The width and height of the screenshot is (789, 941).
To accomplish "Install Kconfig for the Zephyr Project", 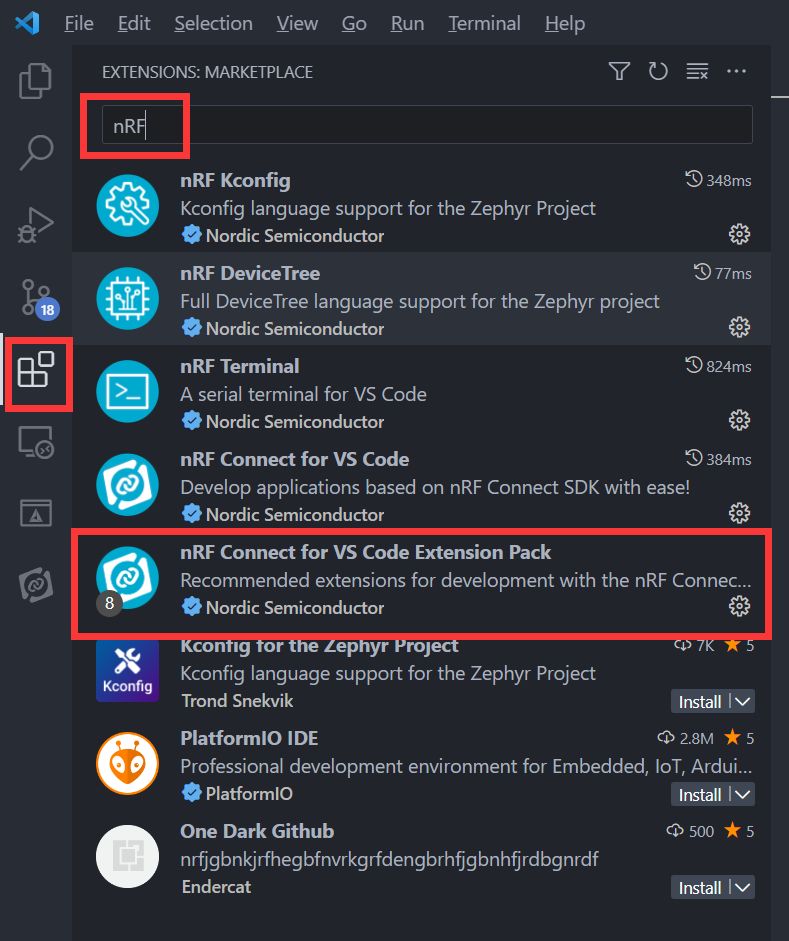I will pyautogui.click(x=700, y=702).
